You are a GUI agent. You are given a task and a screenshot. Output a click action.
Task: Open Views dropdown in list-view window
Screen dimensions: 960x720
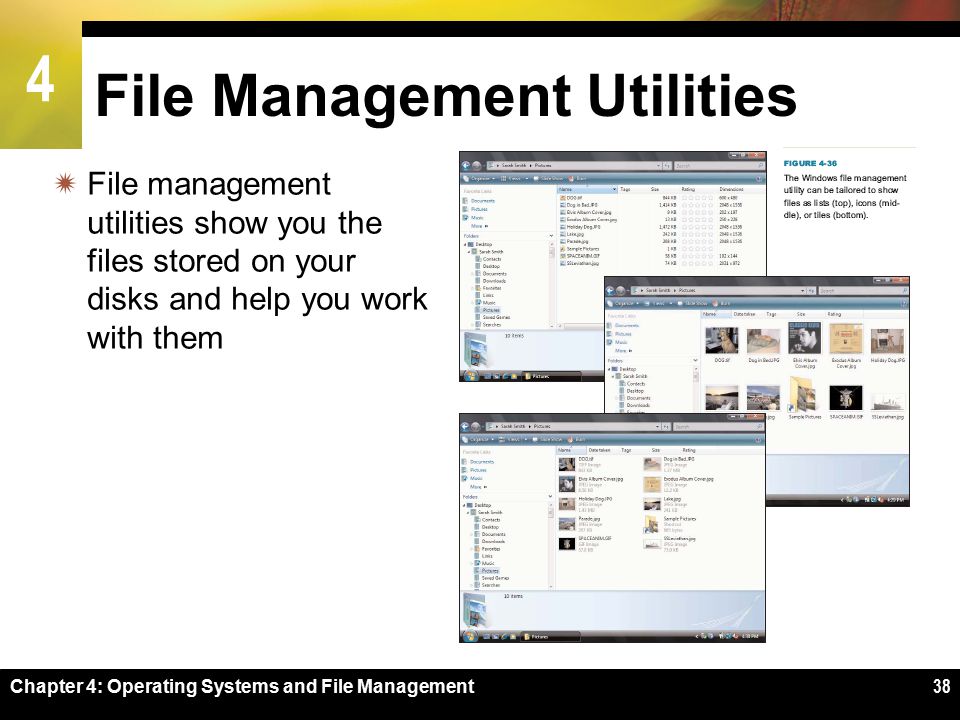pyautogui.click(x=515, y=179)
